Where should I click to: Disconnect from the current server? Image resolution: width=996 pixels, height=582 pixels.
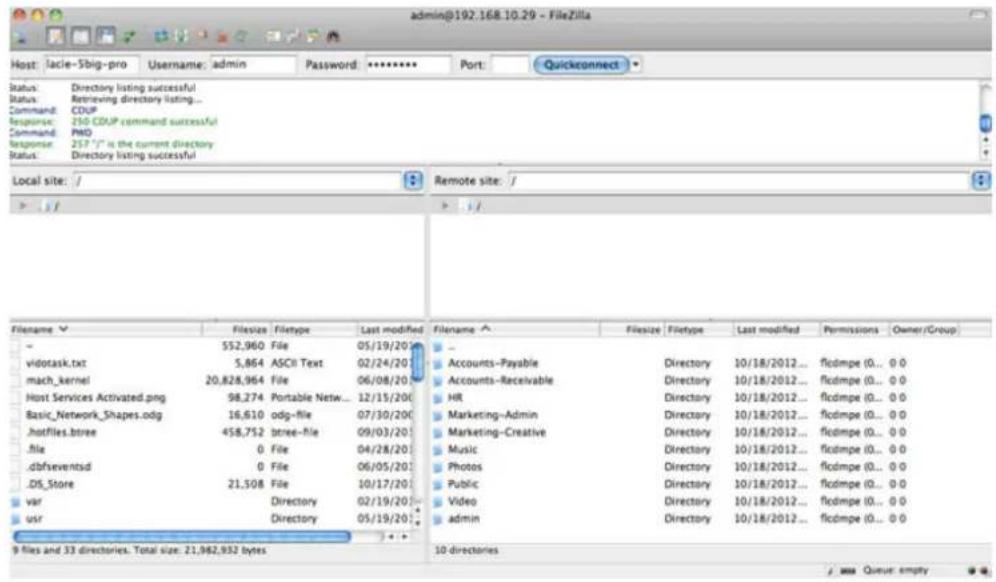tap(222, 37)
